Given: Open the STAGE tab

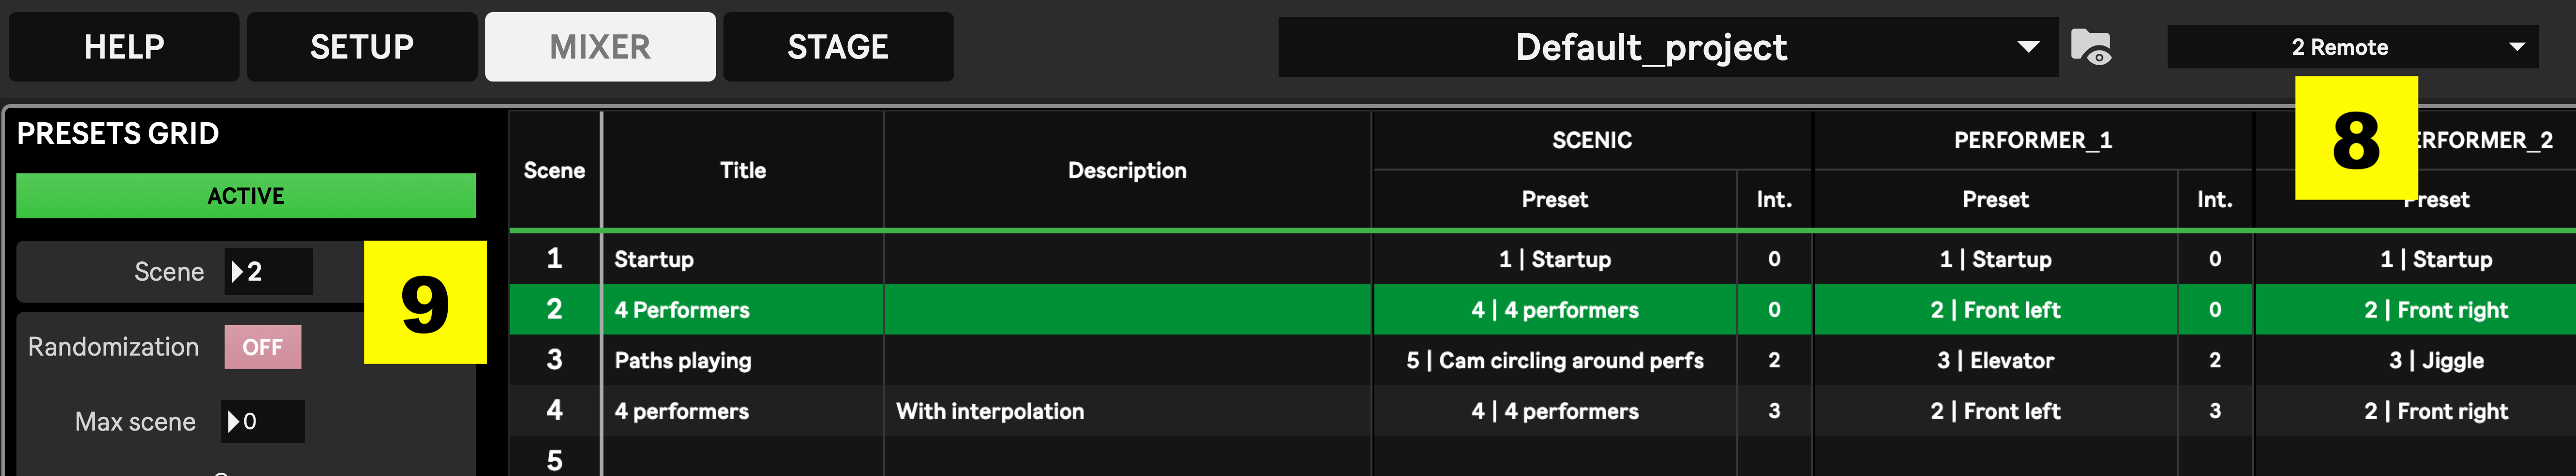Looking at the screenshot, I should coord(838,47).
